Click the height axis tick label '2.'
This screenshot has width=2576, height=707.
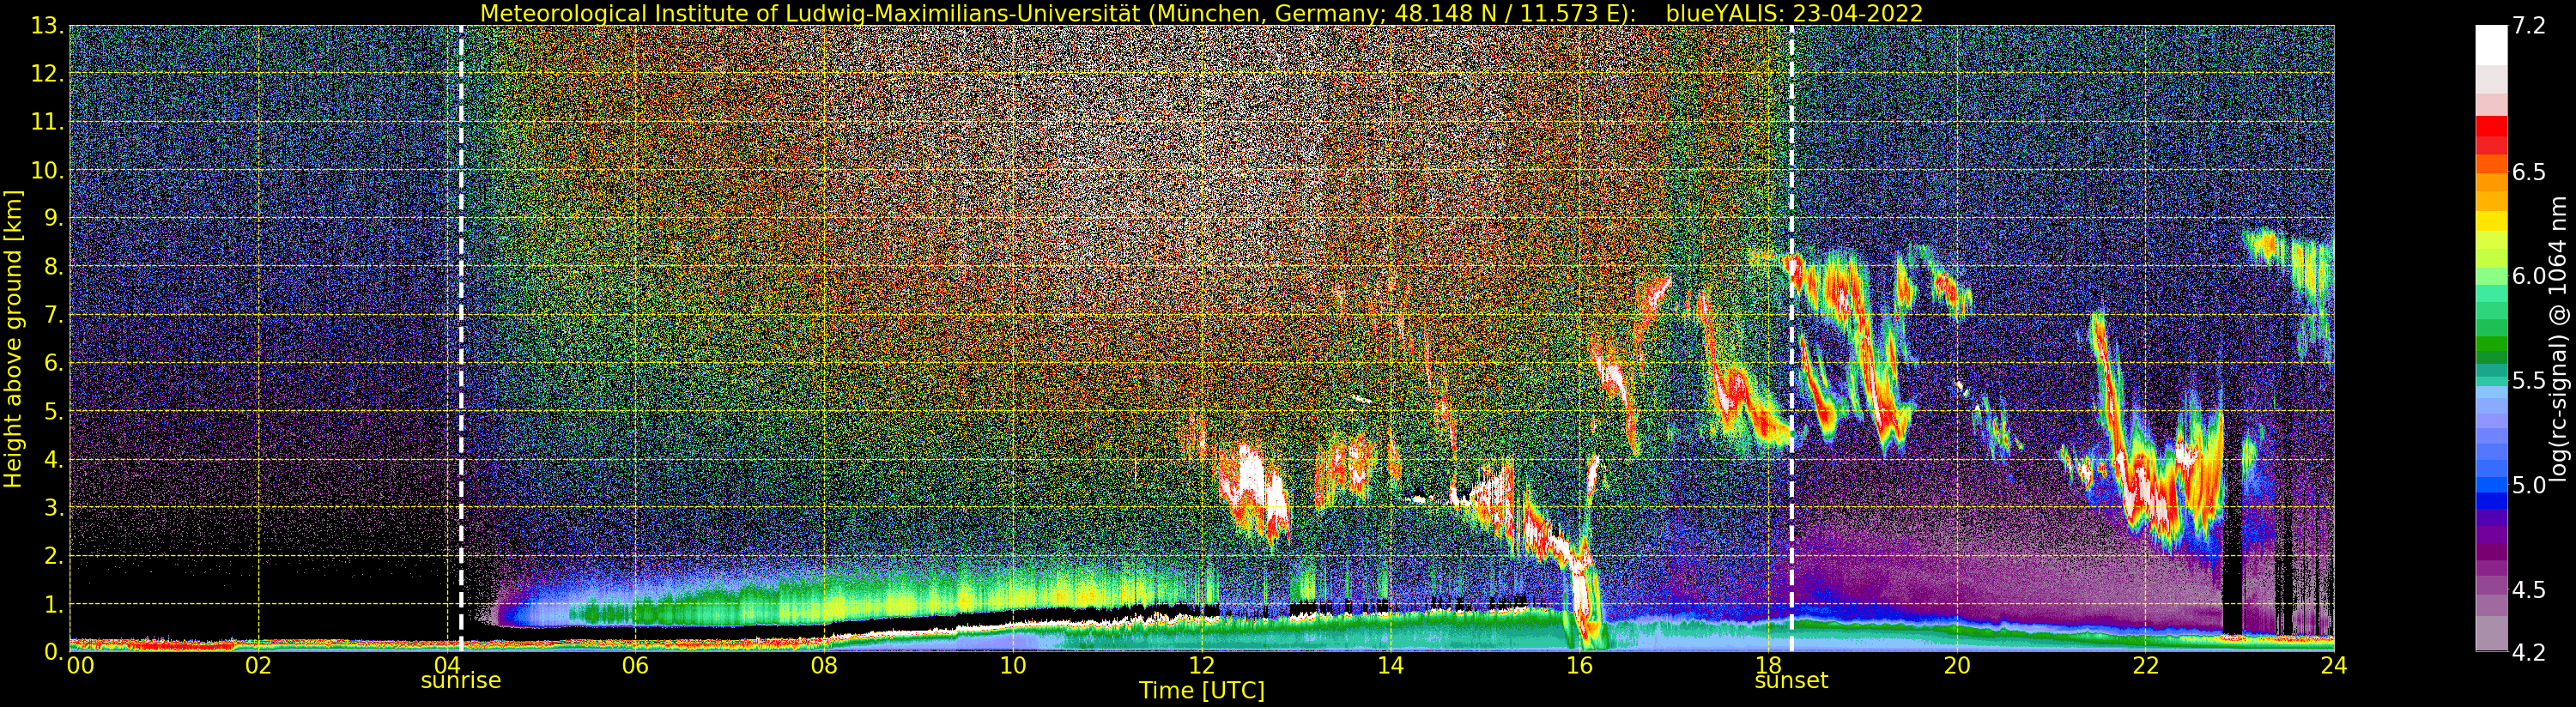(53, 555)
